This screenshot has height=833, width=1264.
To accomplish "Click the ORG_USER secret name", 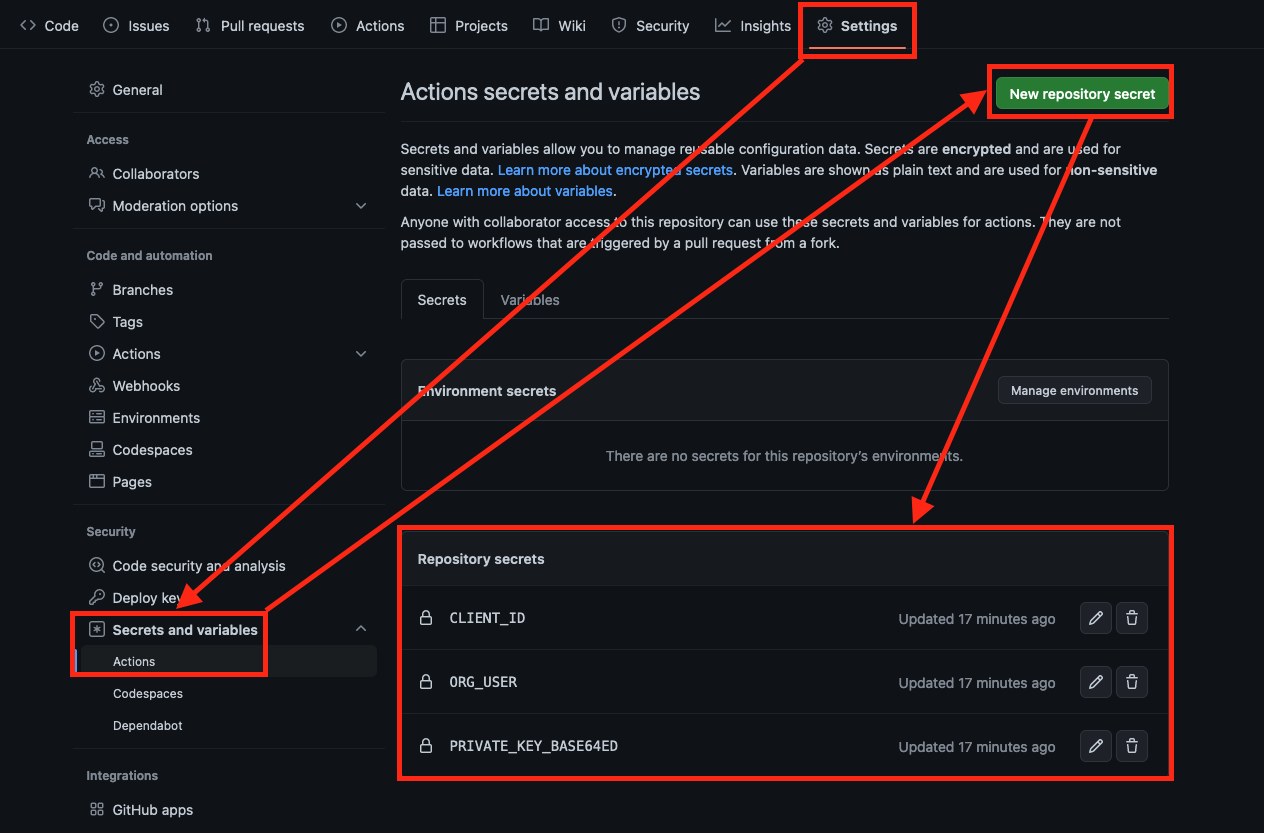I will pyautogui.click(x=483, y=682).
